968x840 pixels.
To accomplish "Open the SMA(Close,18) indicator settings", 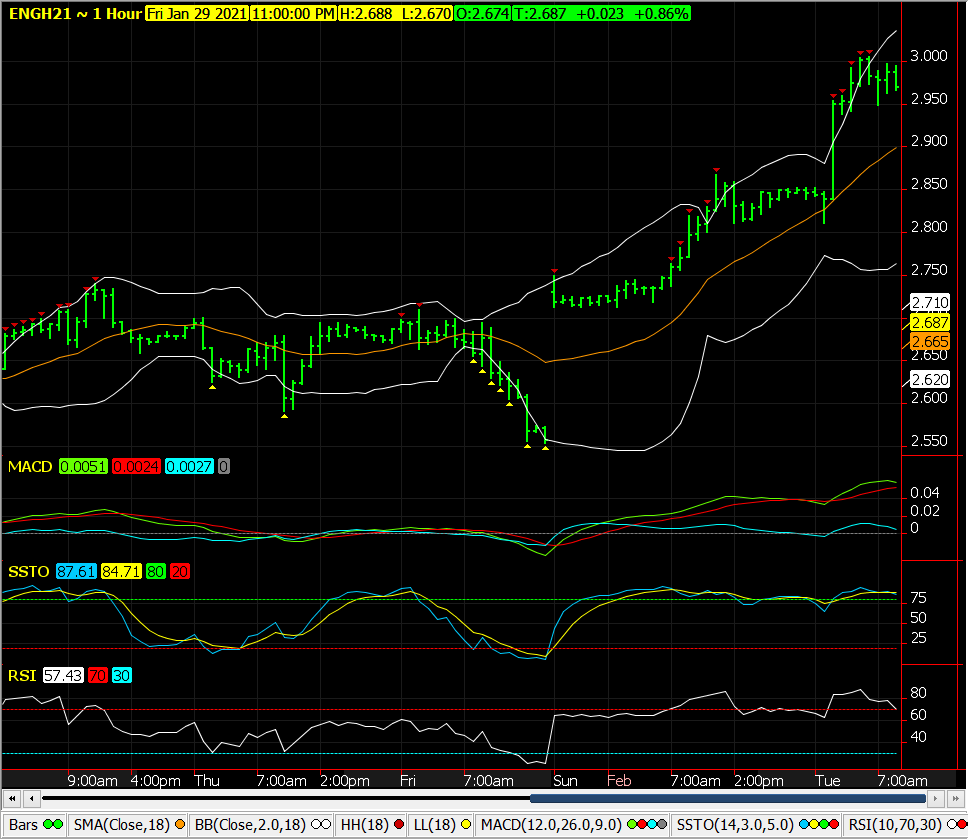I will coord(129,825).
